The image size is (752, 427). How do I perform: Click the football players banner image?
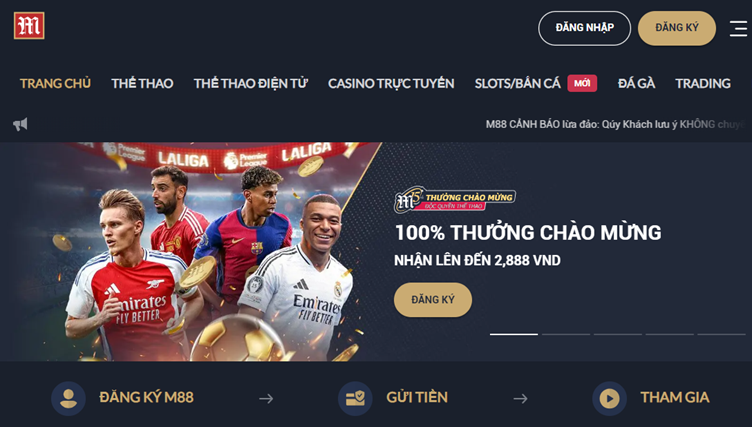click(x=191, y=251)
